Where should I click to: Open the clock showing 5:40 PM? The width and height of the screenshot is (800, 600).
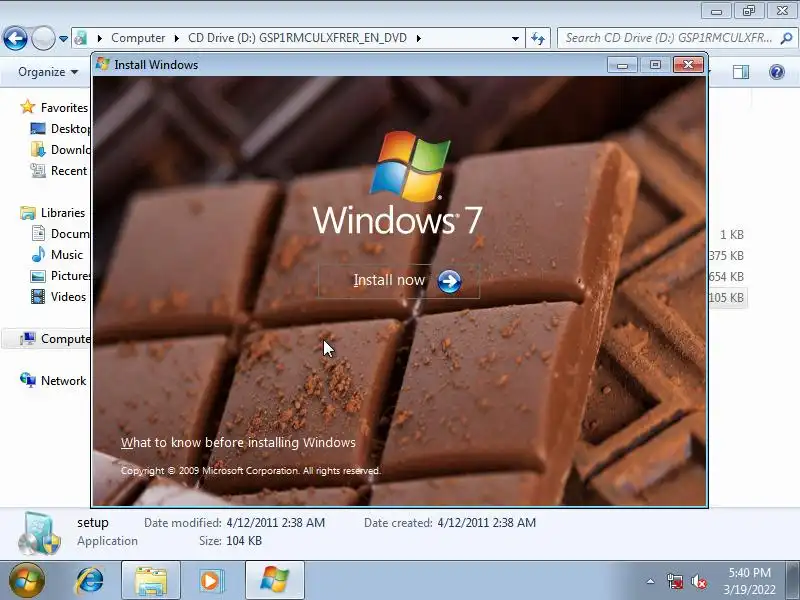click(x=749, y=581)
